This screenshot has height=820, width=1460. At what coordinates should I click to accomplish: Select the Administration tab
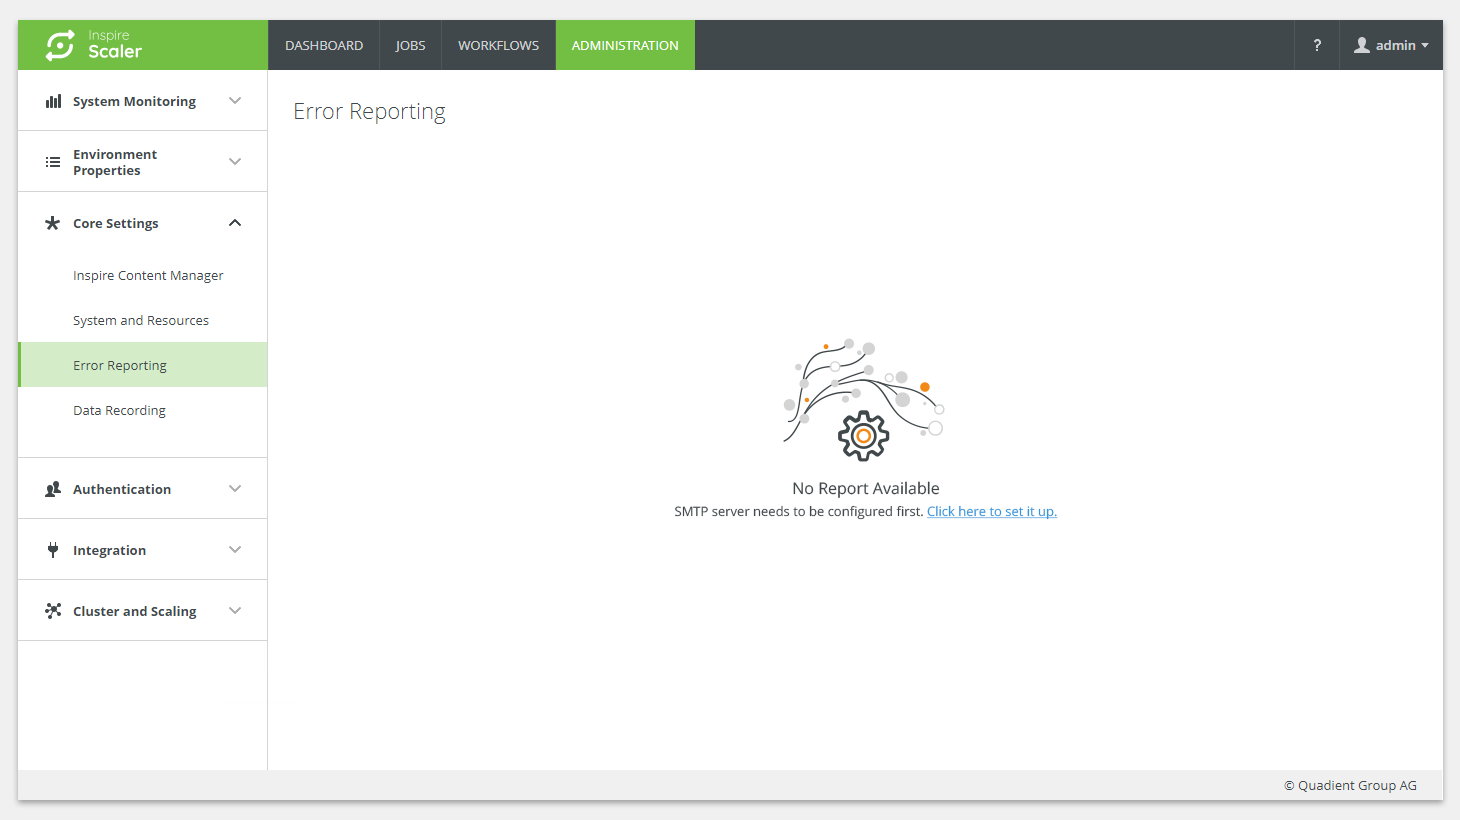pyautogui.click(x=625, y=45)
